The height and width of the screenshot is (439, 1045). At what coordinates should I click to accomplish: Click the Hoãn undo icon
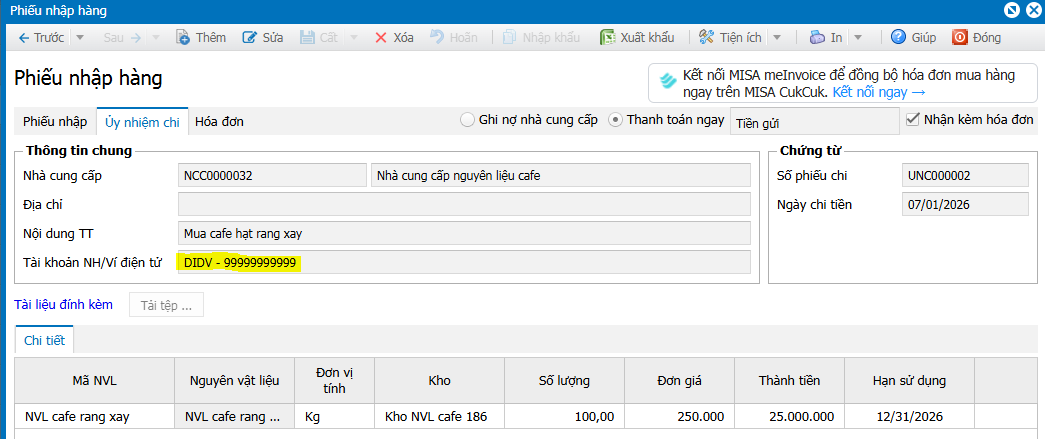coord(437,37)
